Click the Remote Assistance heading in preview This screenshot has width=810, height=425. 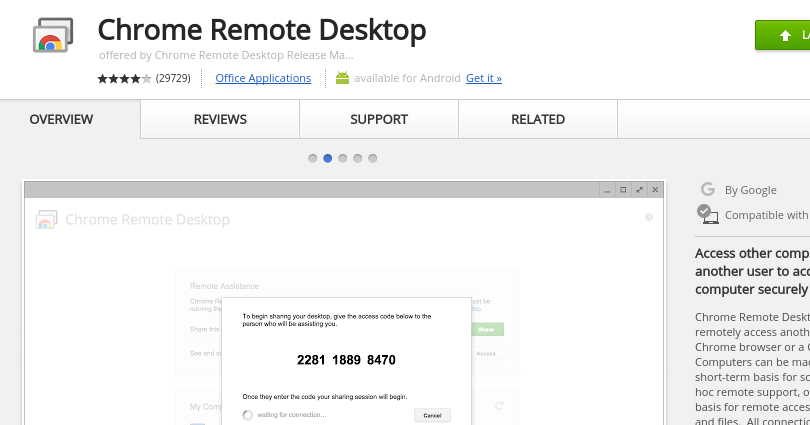224,286
